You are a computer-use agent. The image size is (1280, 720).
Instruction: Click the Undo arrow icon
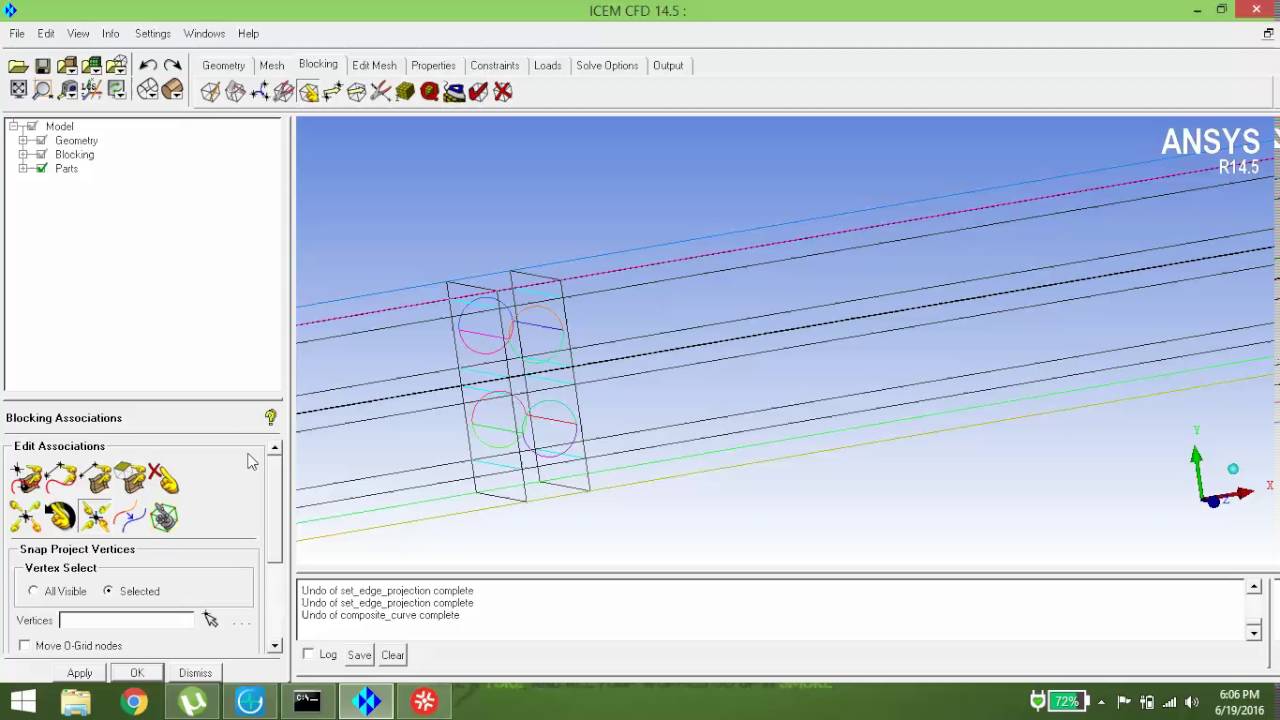(148, 66)
